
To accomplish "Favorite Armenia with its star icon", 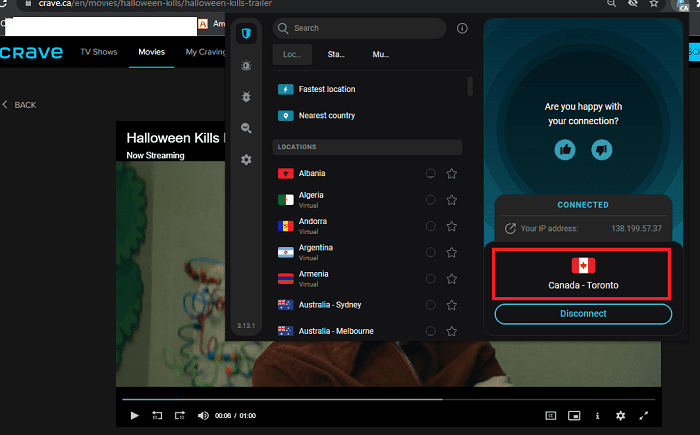I will (451, 279).
